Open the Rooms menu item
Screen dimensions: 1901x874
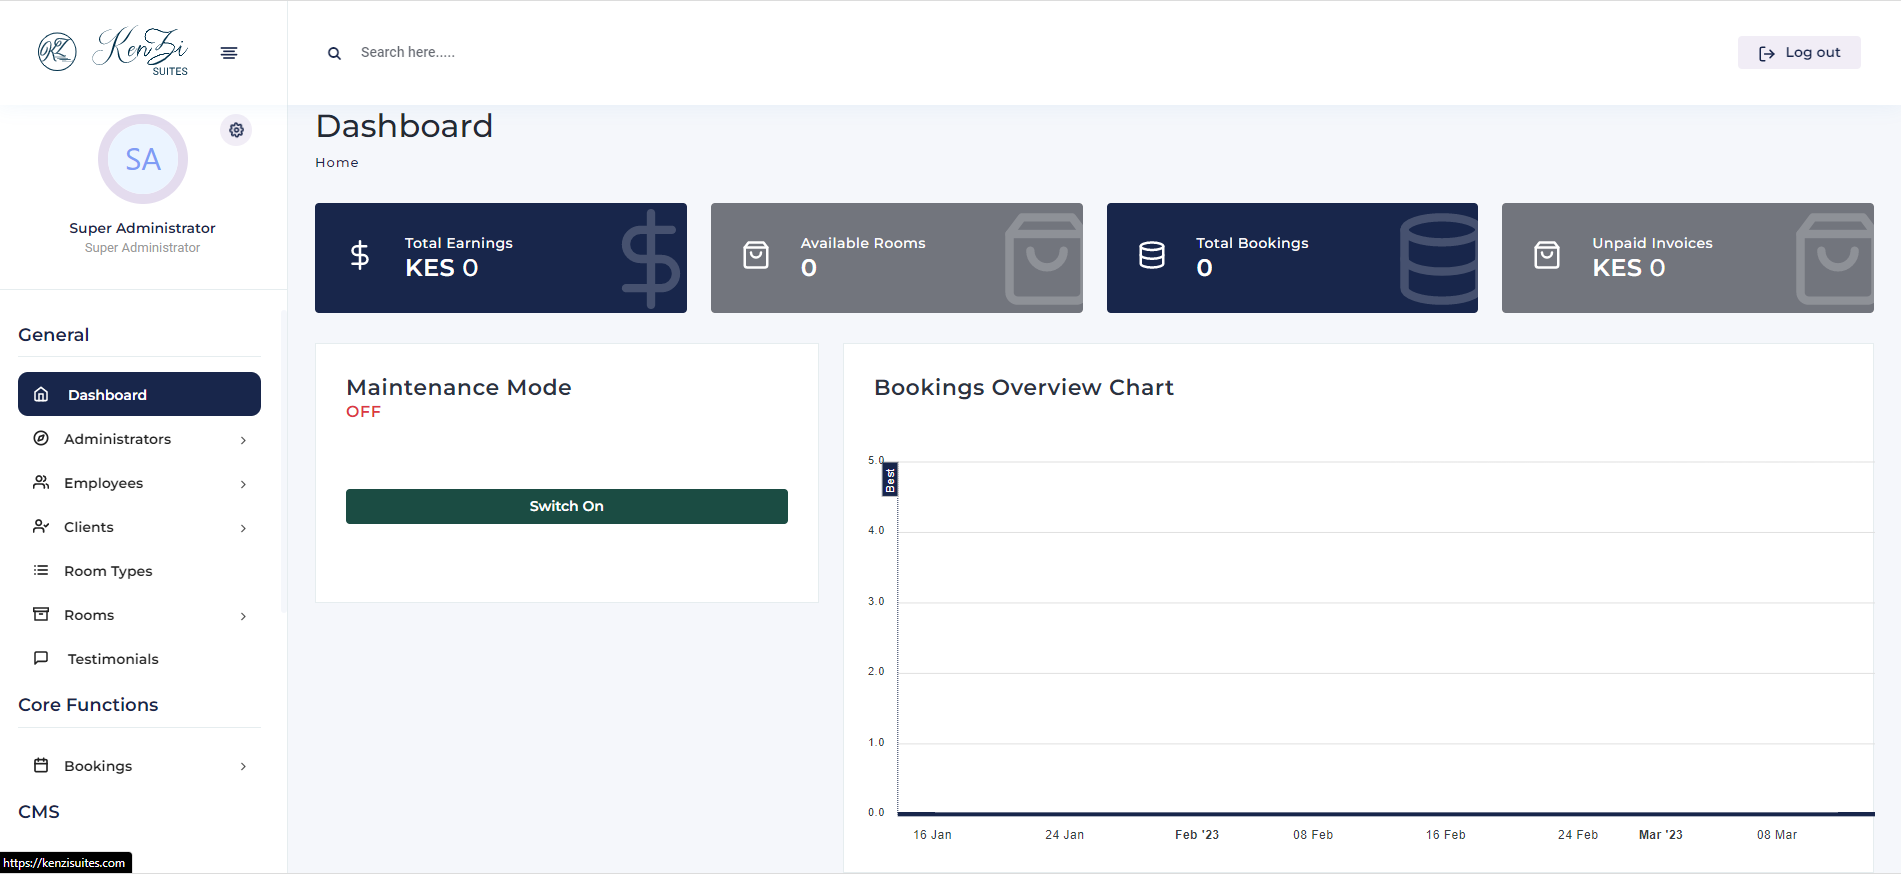point(139,614)
